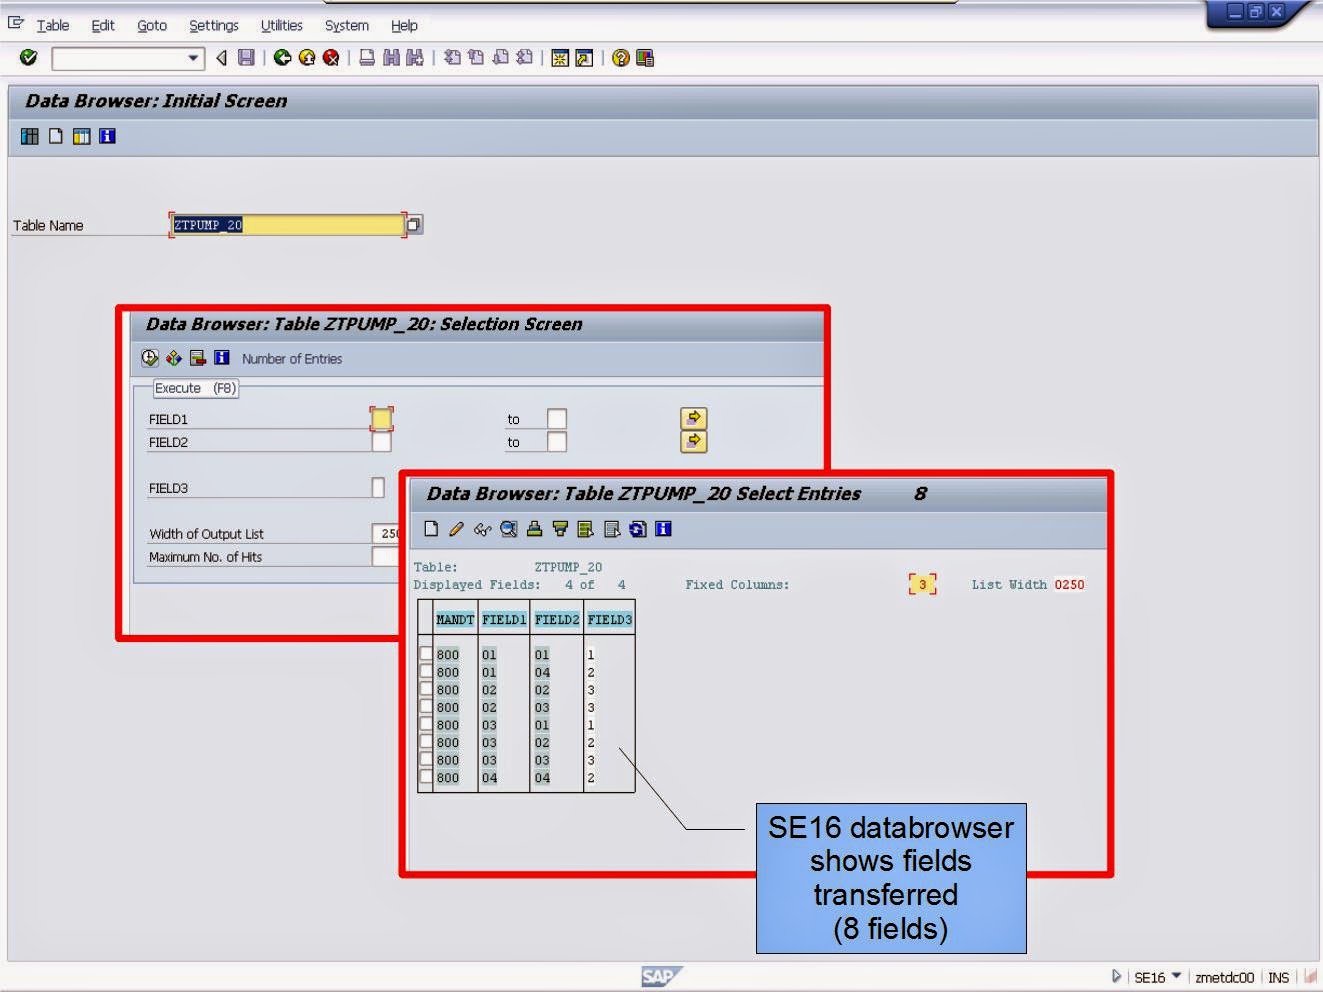1323x992 pixels.
Task: Click the Create new entry document icon
Action: tap(432, 530)
